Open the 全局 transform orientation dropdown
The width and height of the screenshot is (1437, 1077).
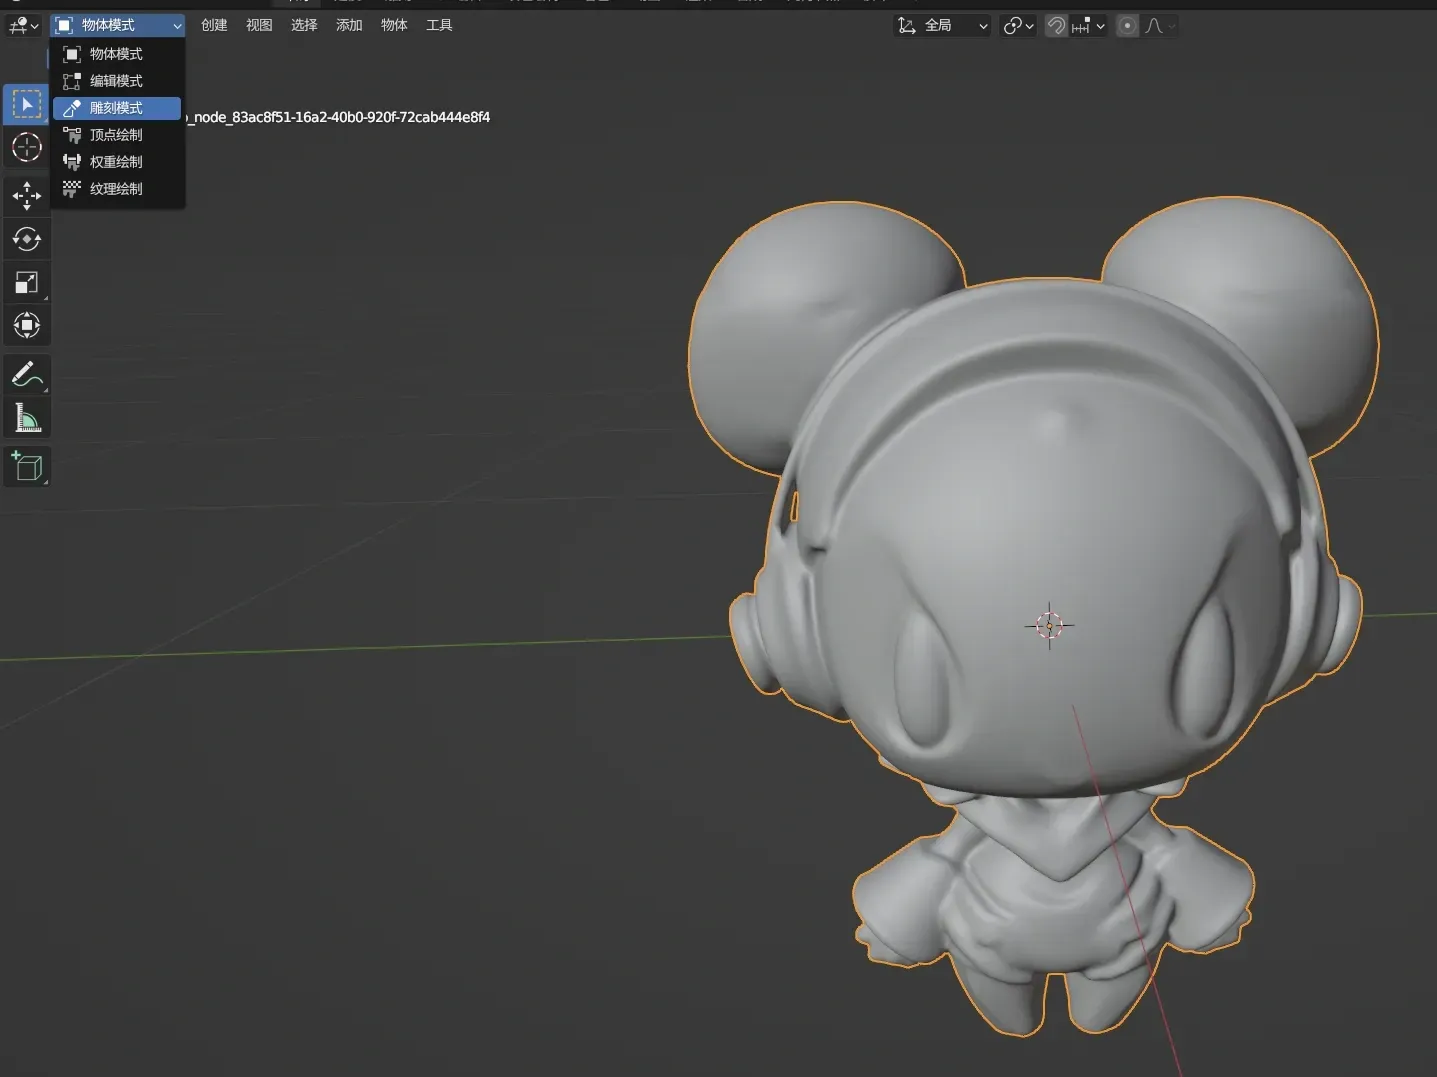943,26
